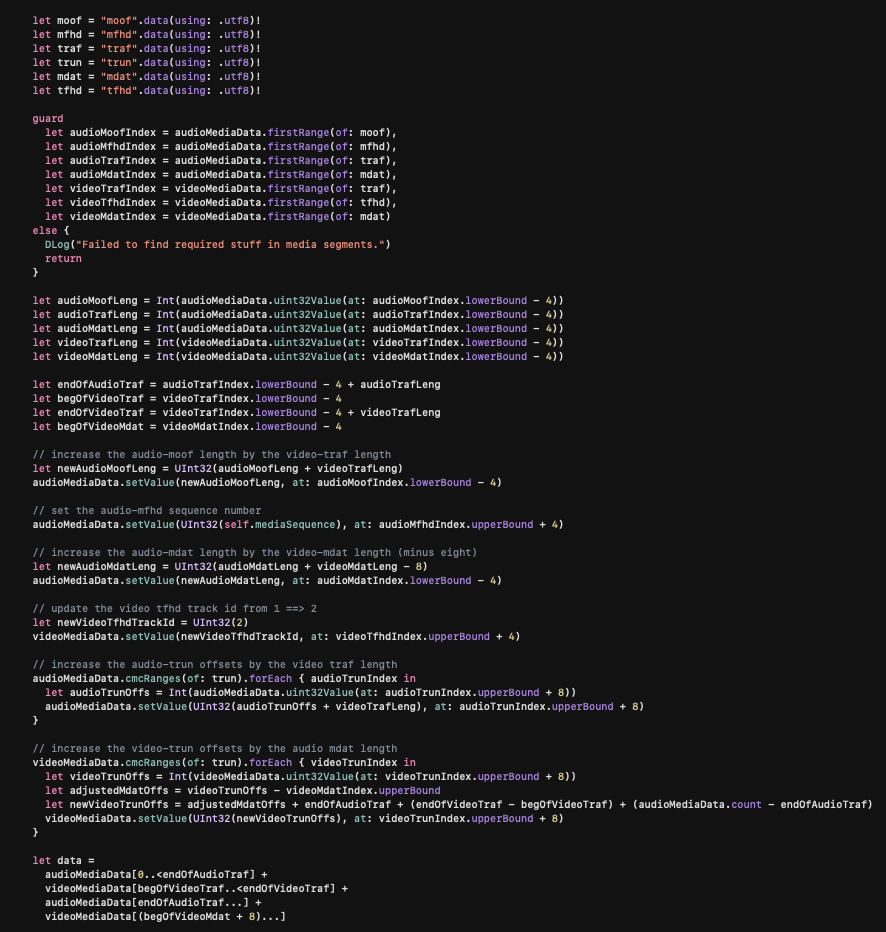Click the line declaring 'let mdat' constant
Viewport: 886px width, 932px height.
point(147,77)
